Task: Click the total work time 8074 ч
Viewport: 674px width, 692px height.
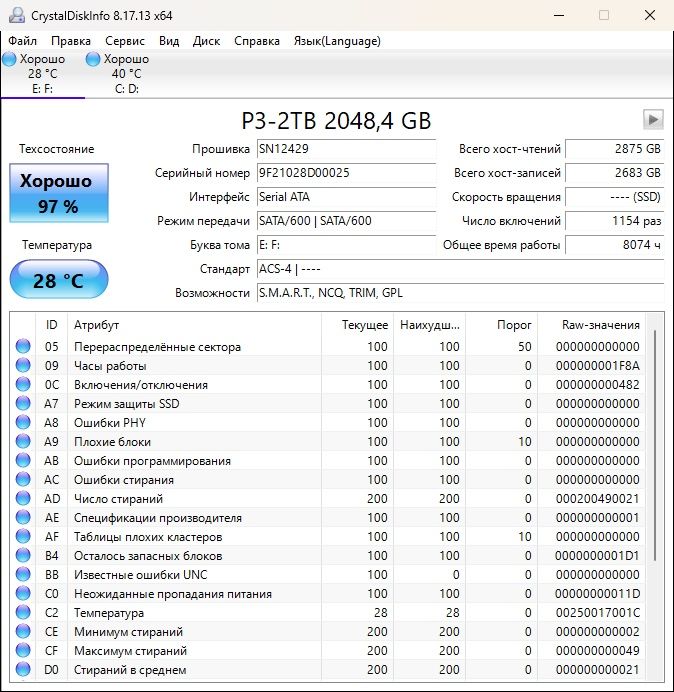Action: [614, 245]
